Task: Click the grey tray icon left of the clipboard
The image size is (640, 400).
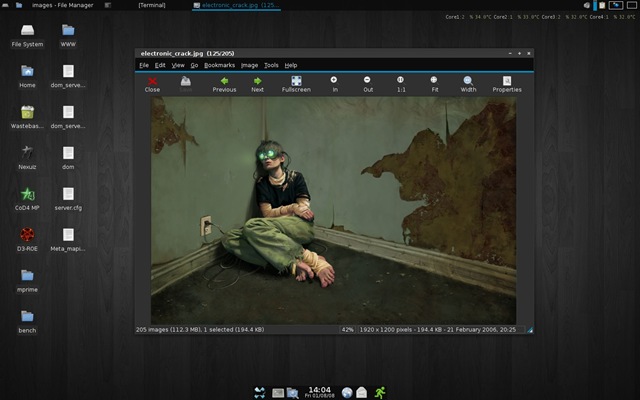Action: 587,5
